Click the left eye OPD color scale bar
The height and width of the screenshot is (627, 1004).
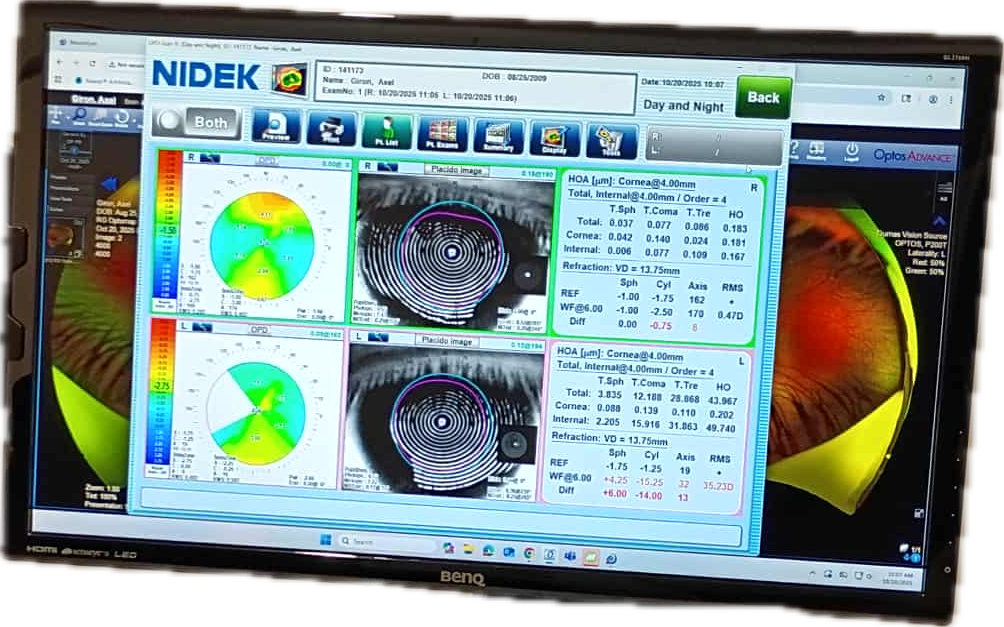click(161, 391)
